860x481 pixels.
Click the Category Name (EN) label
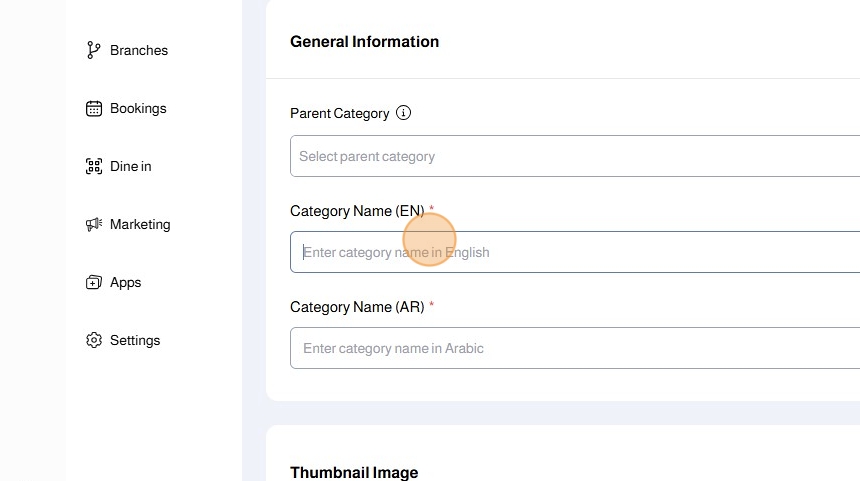click(357, 211)
